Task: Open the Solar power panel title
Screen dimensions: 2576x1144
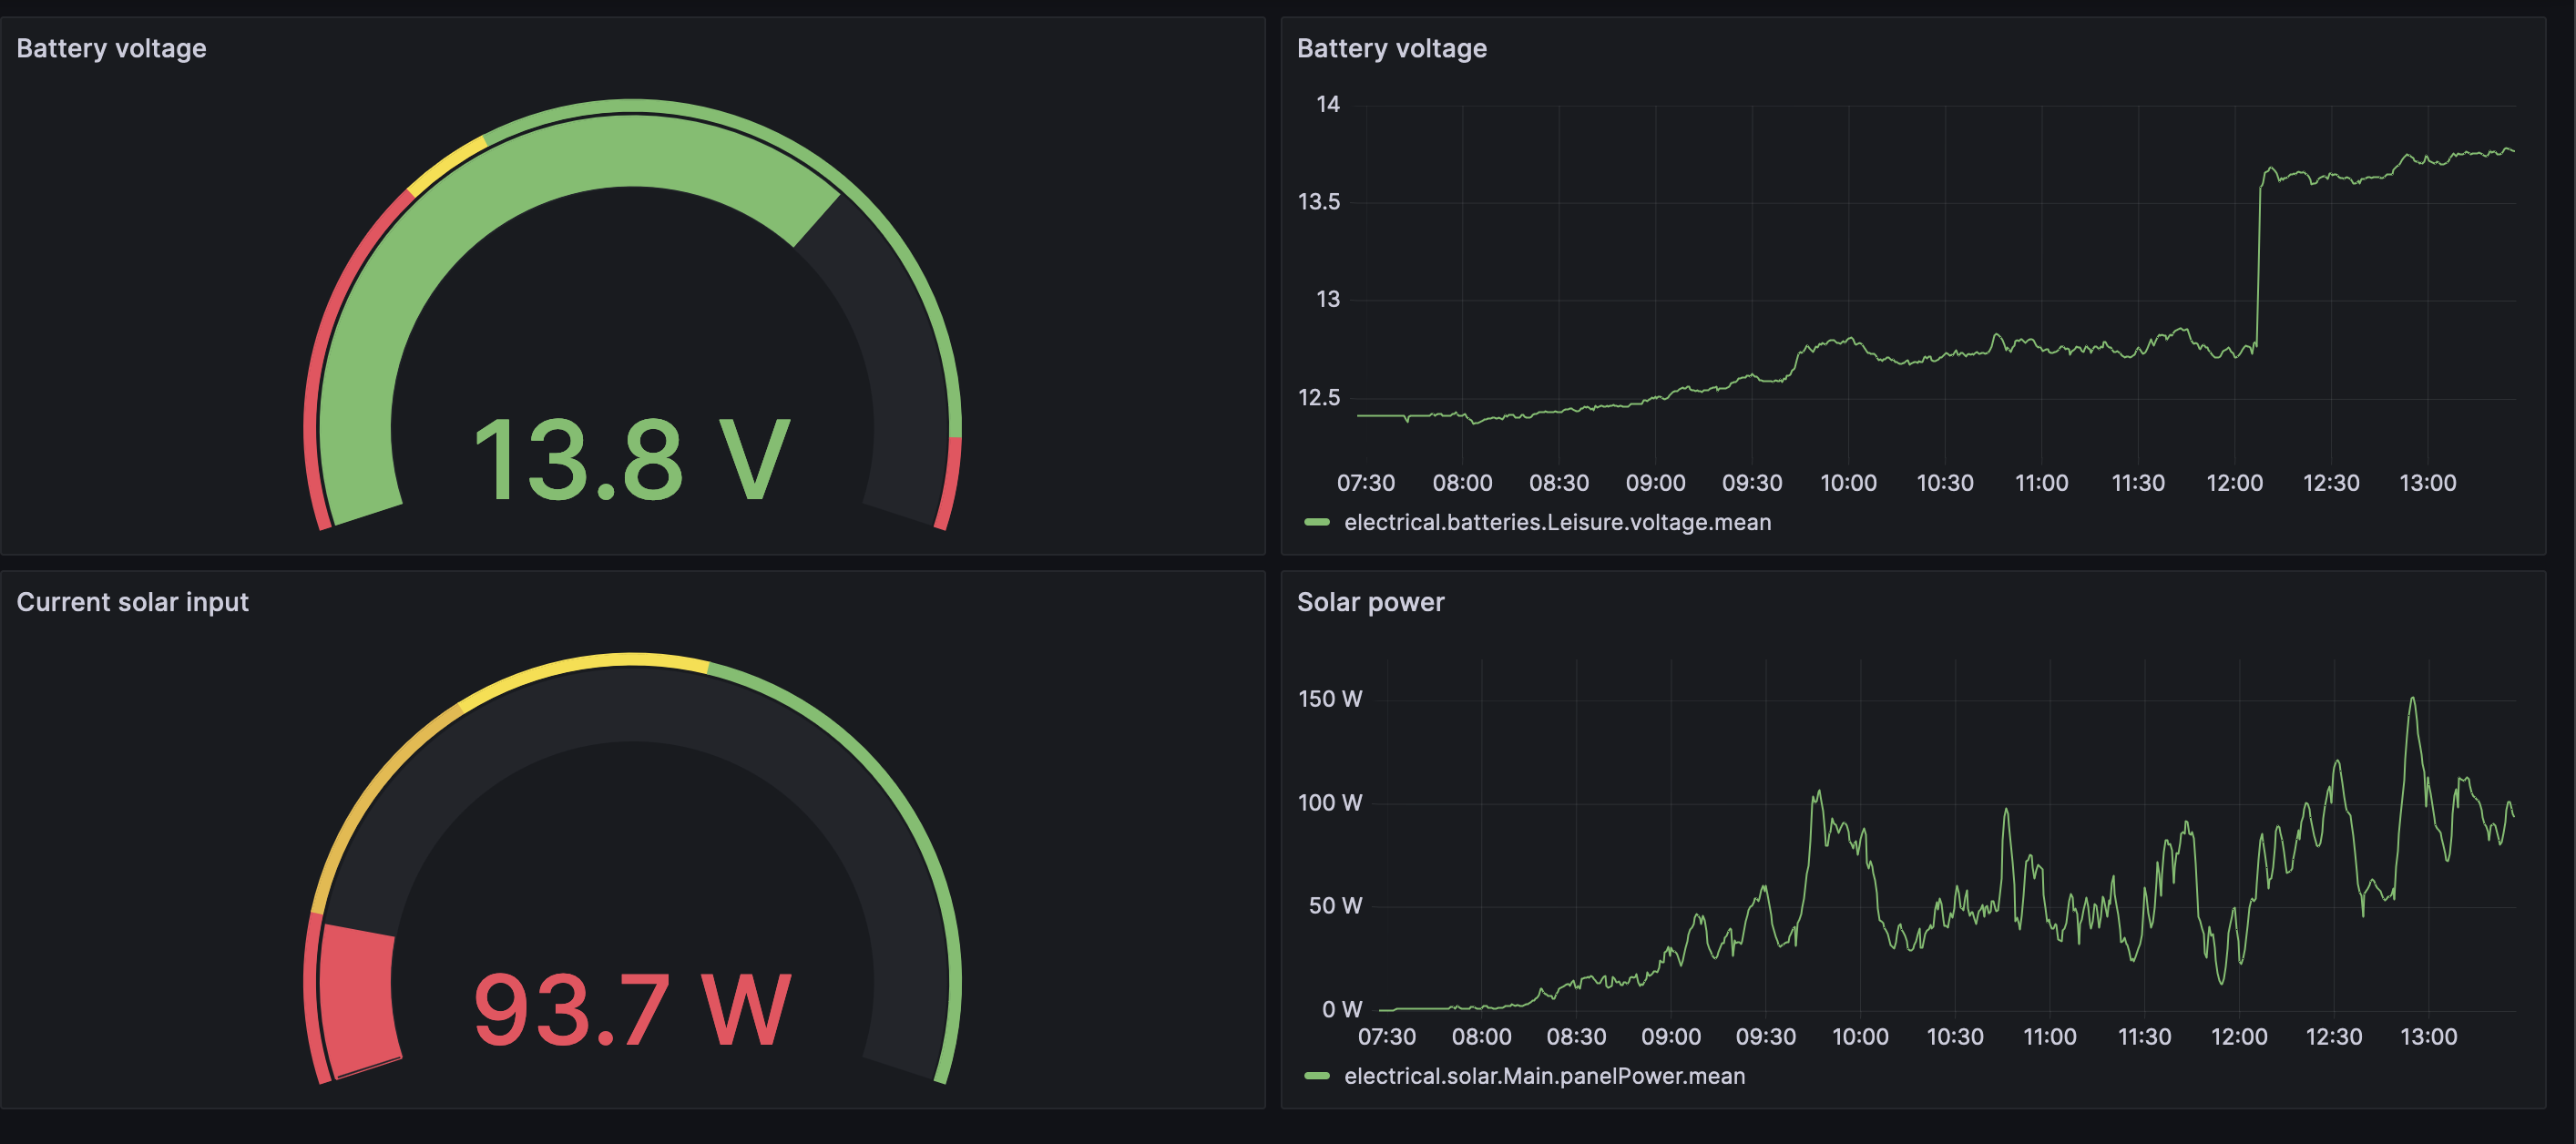Action: click(1370, 602)
